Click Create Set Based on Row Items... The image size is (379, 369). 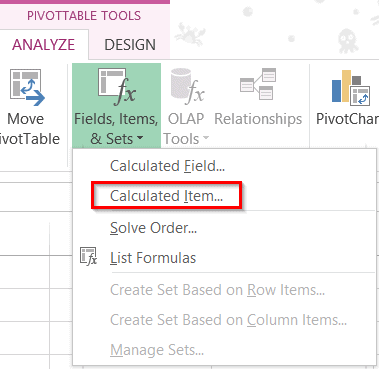217,290
